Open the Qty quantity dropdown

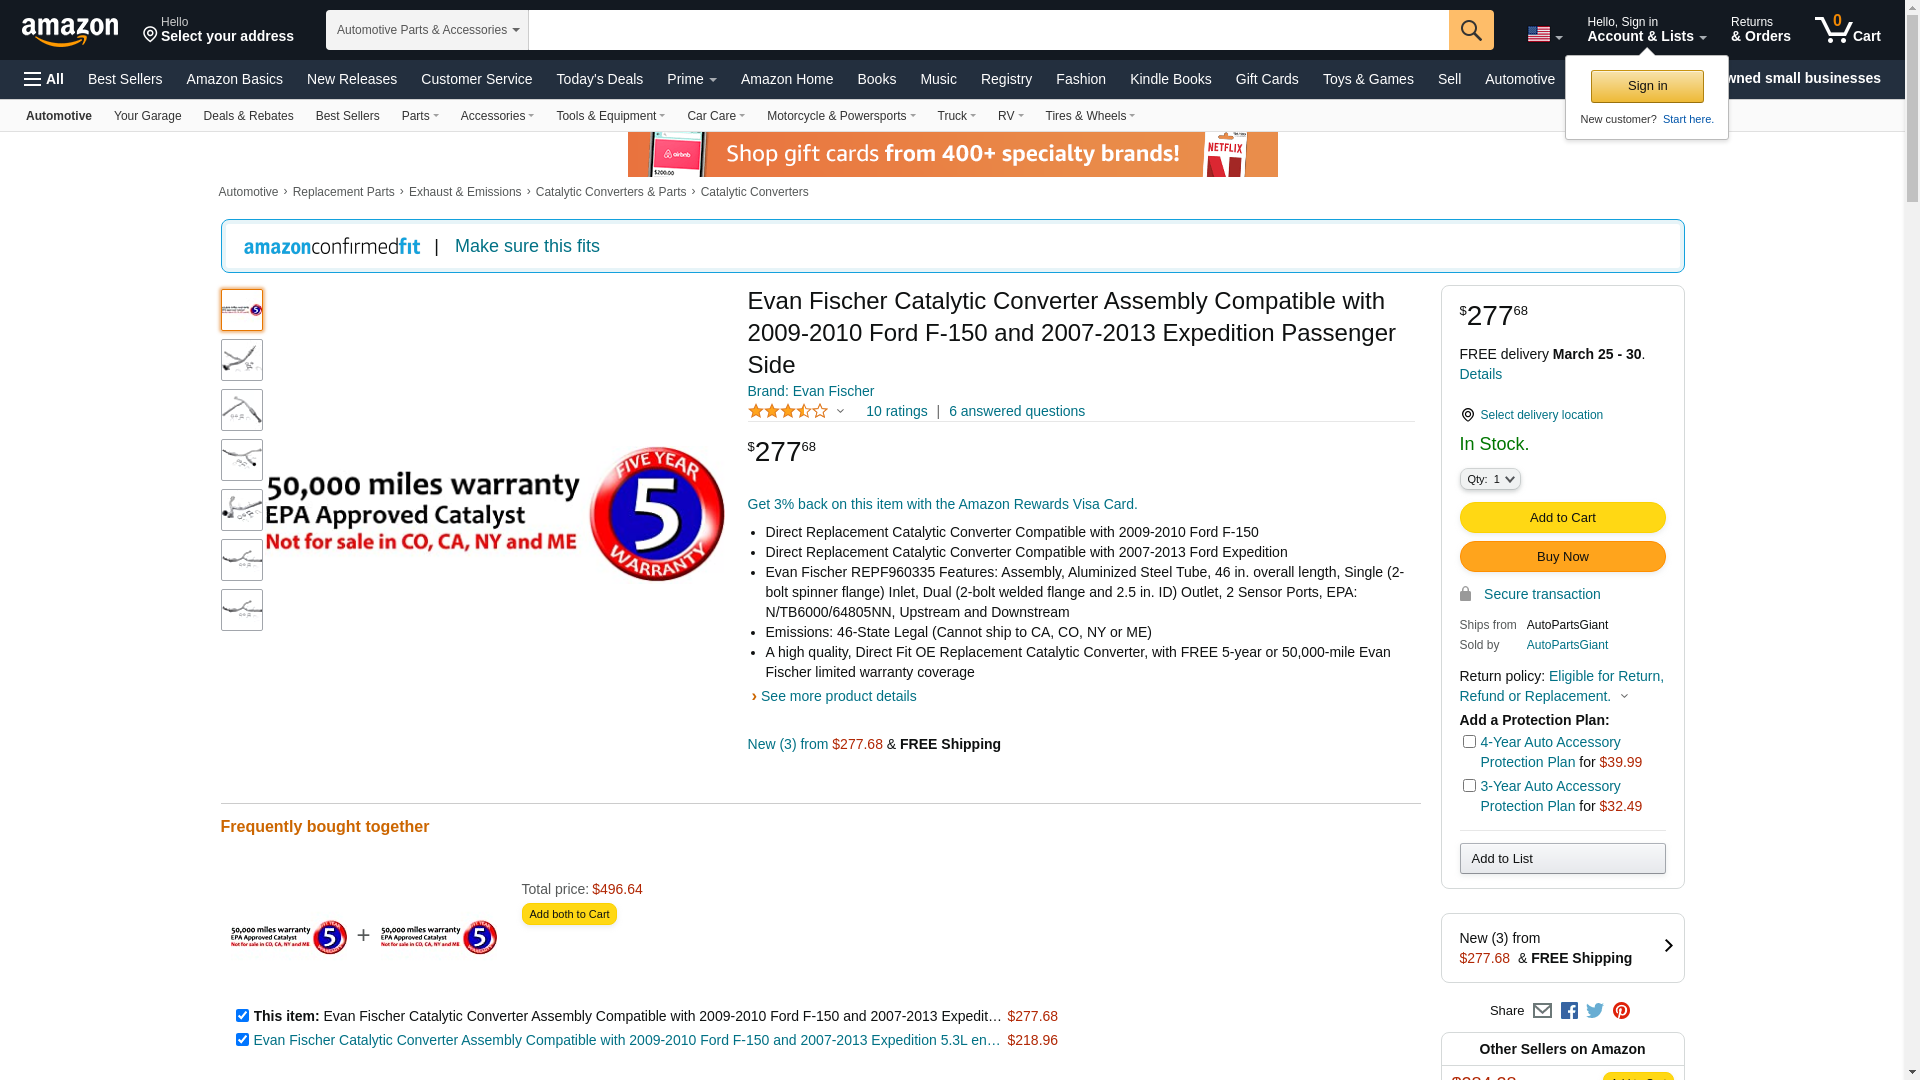click(1489, 480)
